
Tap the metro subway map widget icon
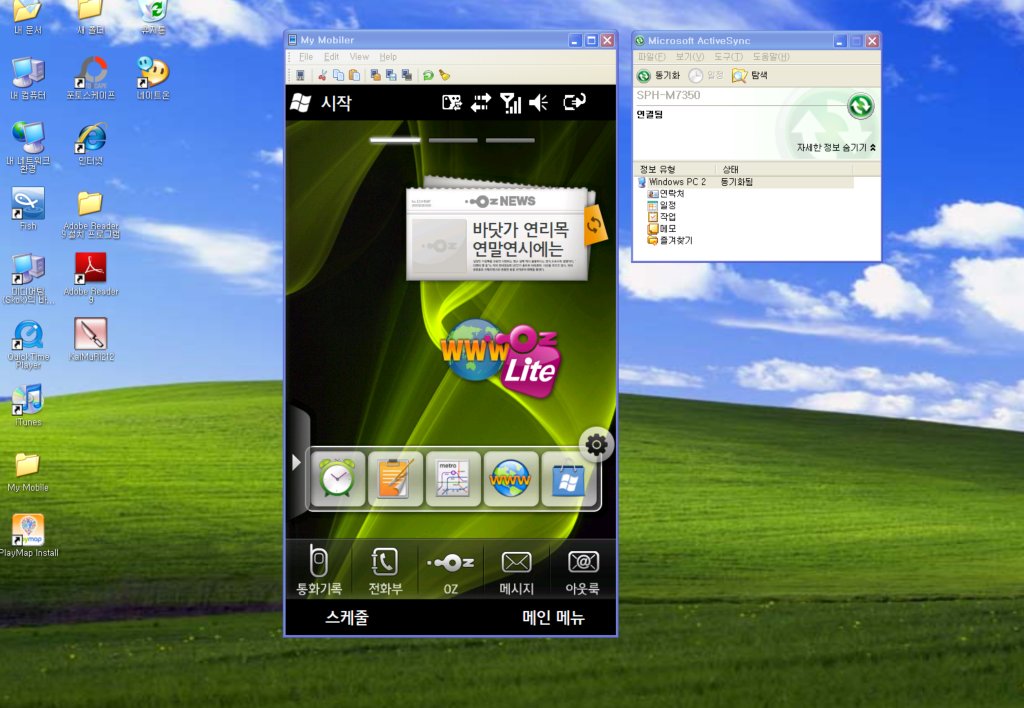(x=453, y=479)
